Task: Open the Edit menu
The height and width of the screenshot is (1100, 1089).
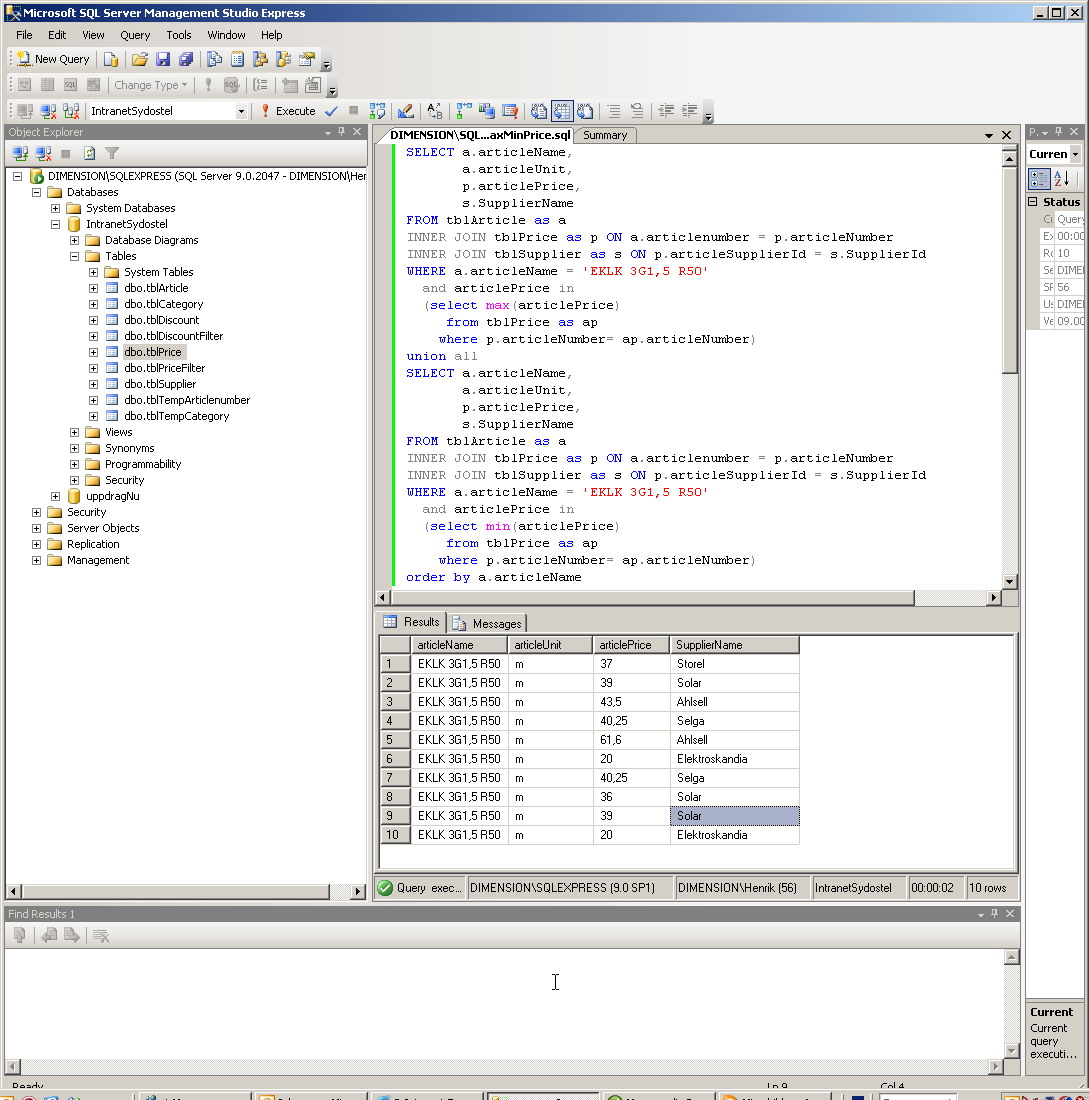Action: (57, 35)
